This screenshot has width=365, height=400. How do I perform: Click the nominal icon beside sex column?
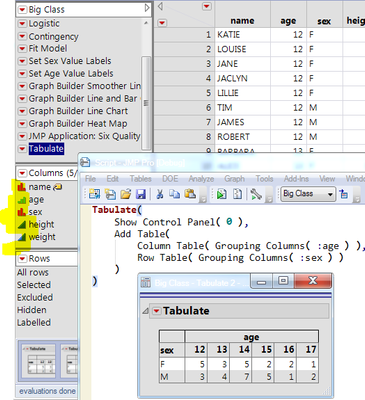point(21,212)
